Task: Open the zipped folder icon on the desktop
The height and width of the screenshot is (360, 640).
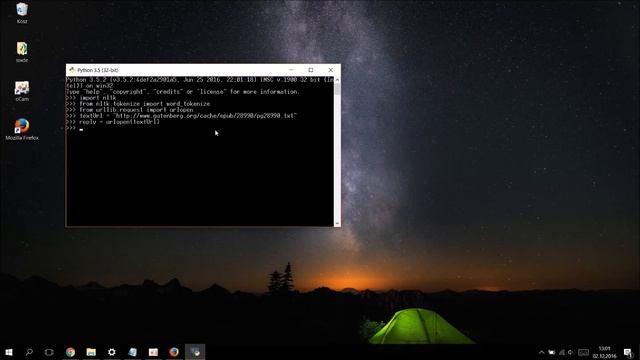Action: pos(22,52)
